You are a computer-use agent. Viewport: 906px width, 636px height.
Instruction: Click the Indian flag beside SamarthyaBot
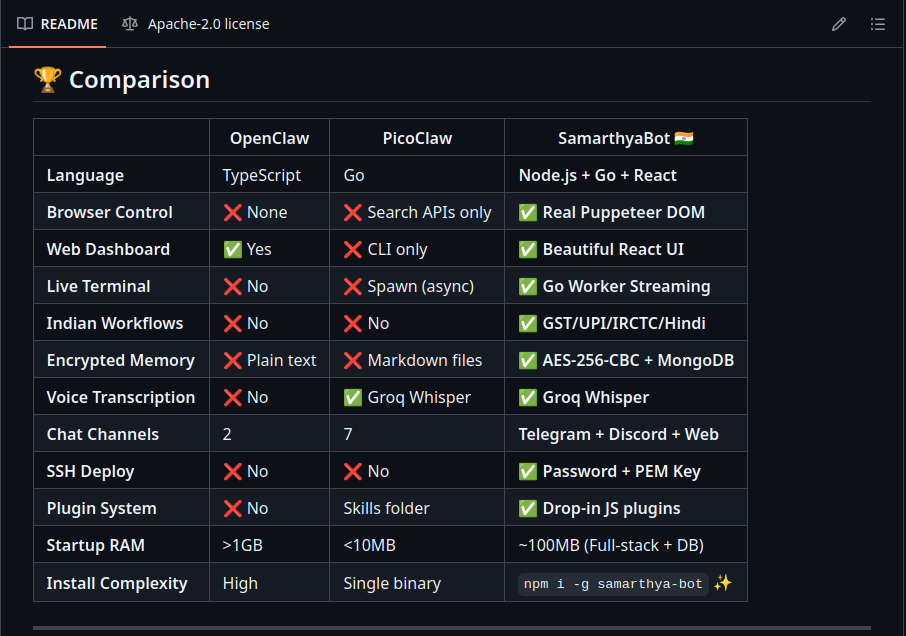click(x=683, y=137)
